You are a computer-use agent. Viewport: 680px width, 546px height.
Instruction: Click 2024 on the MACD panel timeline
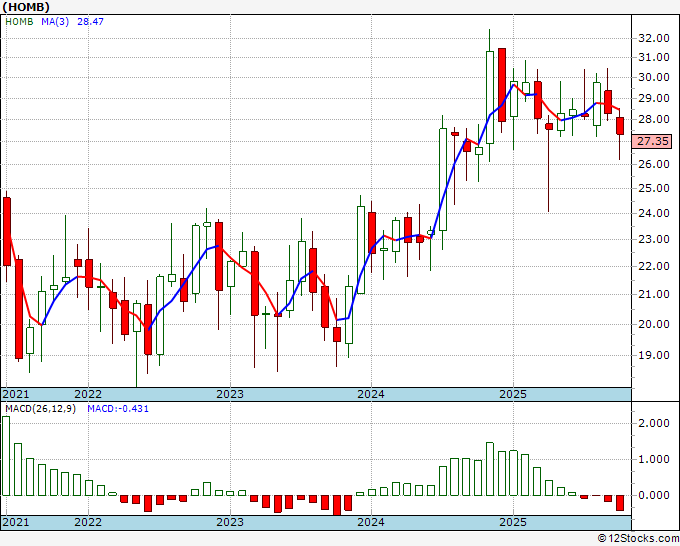(x=371, y=522)
